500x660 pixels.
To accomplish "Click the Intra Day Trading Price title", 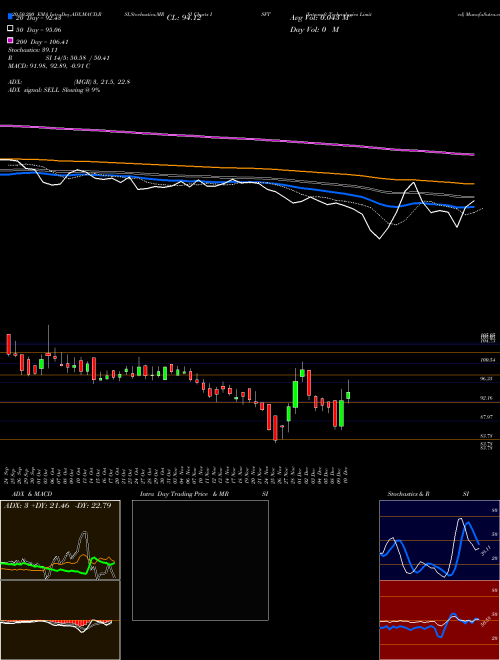I will tap(204, 494).
